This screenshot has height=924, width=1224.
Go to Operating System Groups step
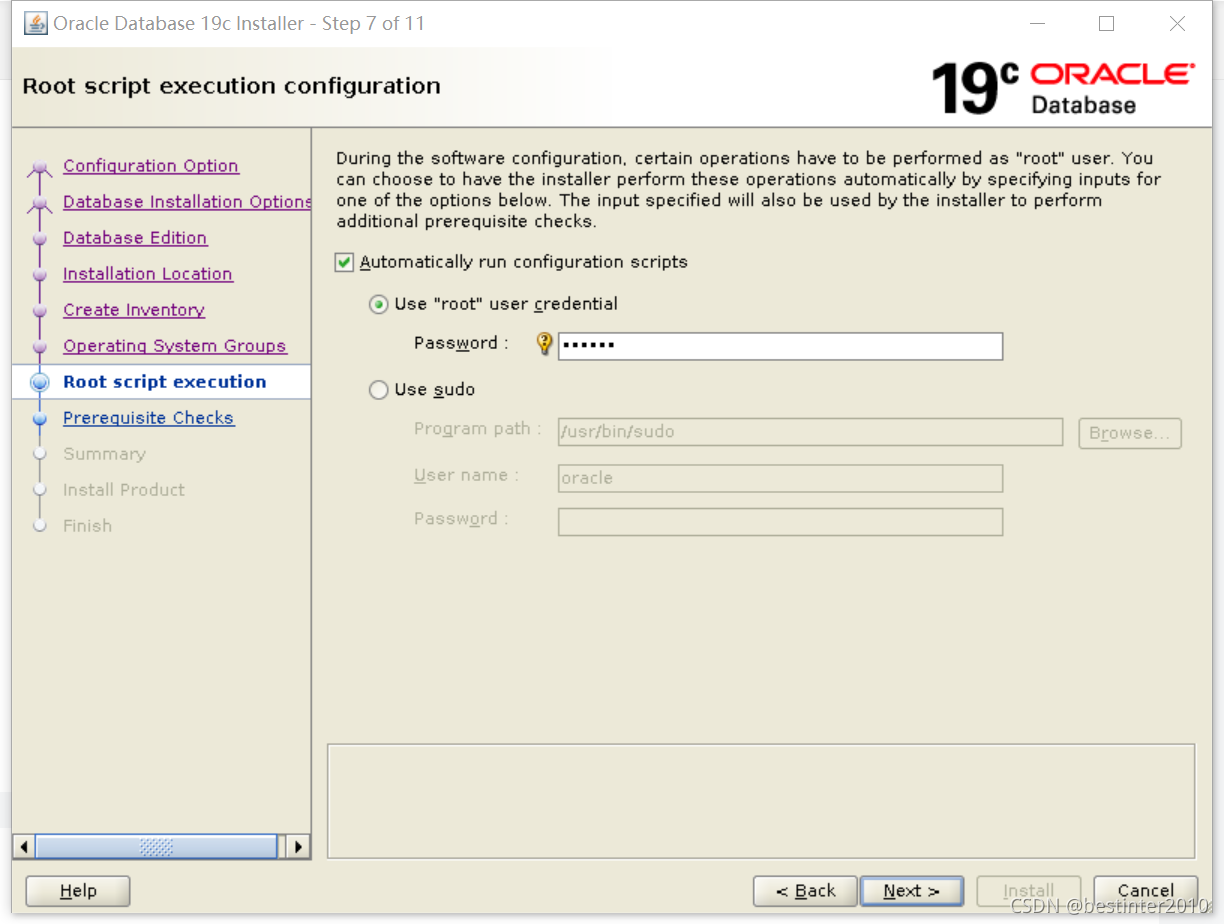[175, 346]
